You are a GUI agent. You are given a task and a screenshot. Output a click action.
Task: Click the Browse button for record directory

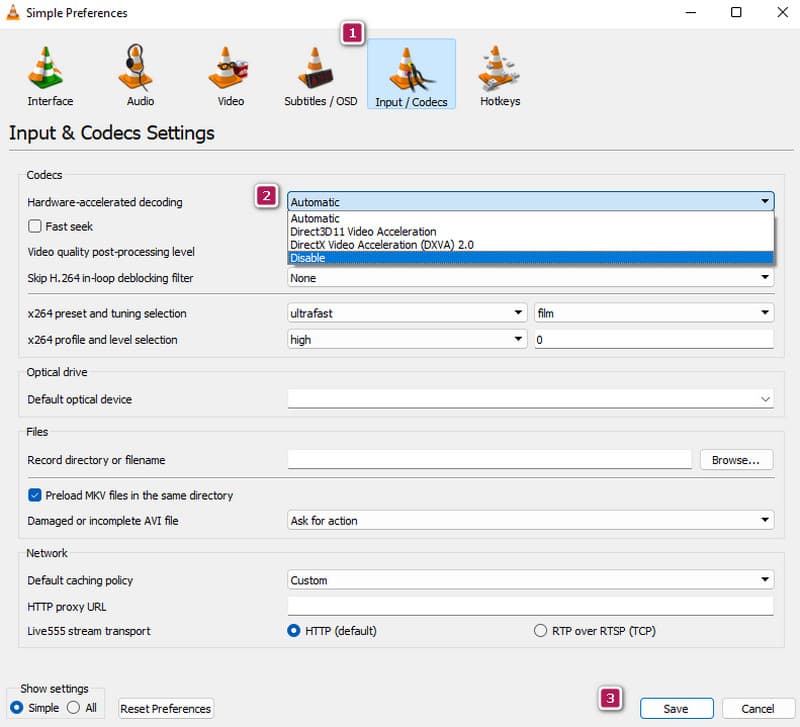coord(736,459)
